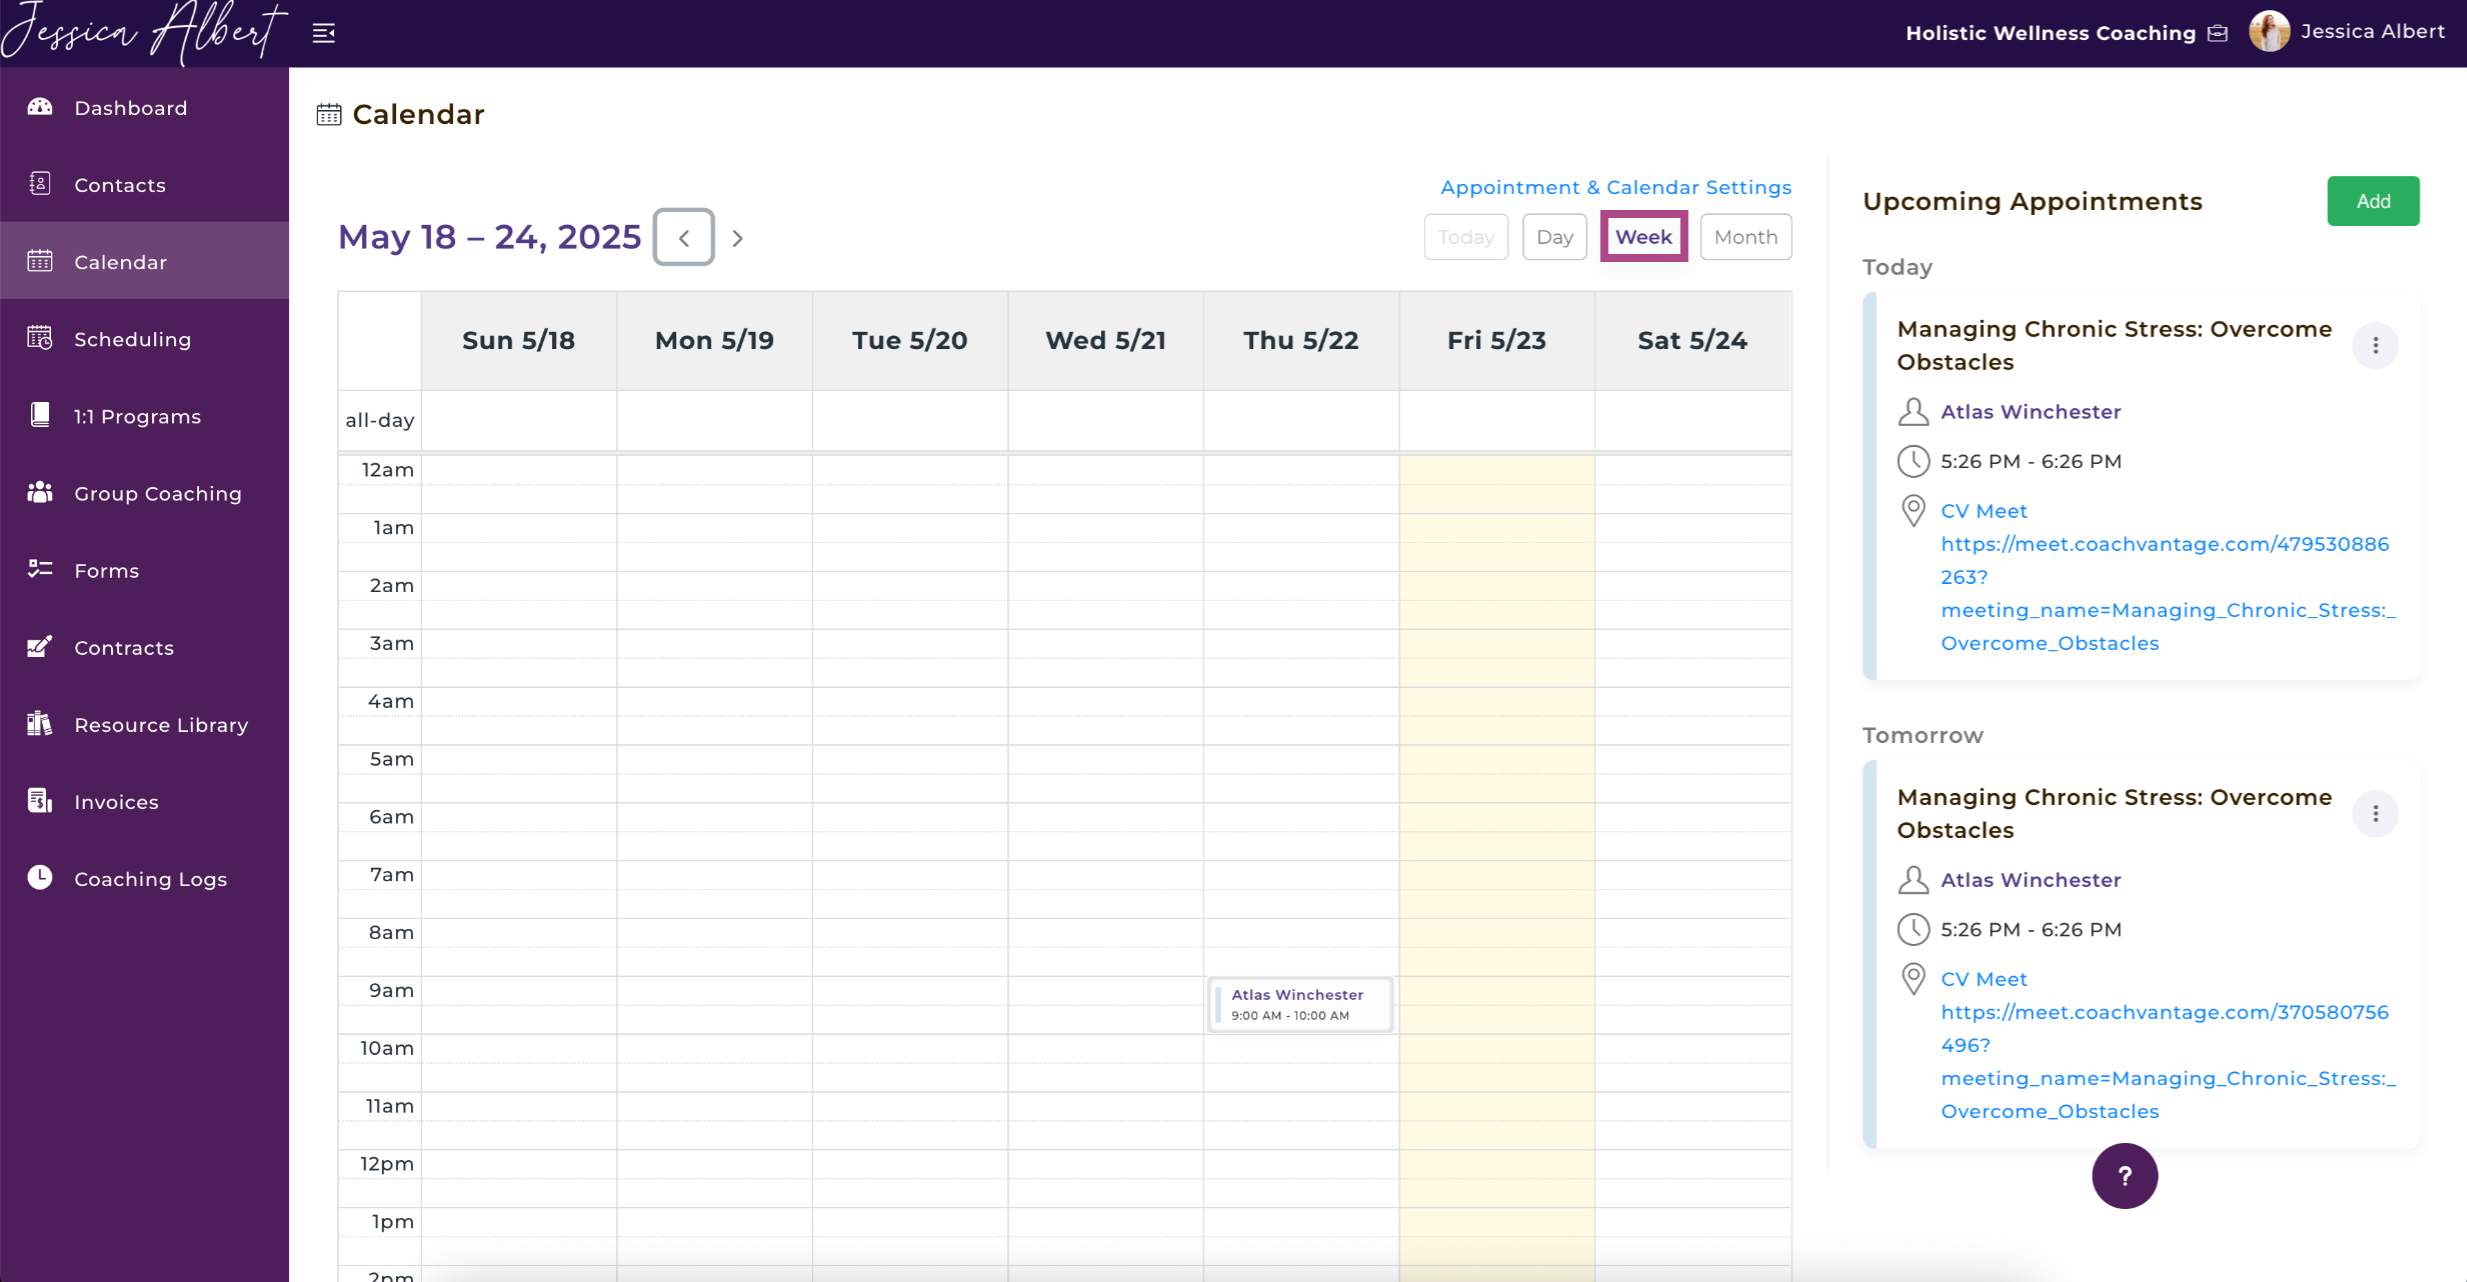Click the Wed 5/21 column header
This screenshot has height=1282, width=2467.
(x=1105, y=340)
